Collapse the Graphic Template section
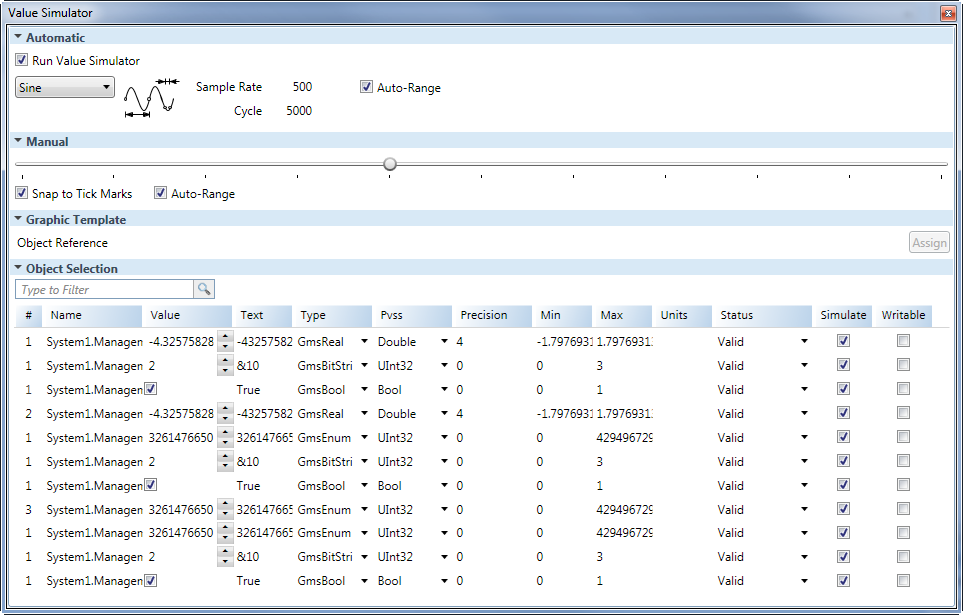The image size is (963, 615). pos(18,219)
